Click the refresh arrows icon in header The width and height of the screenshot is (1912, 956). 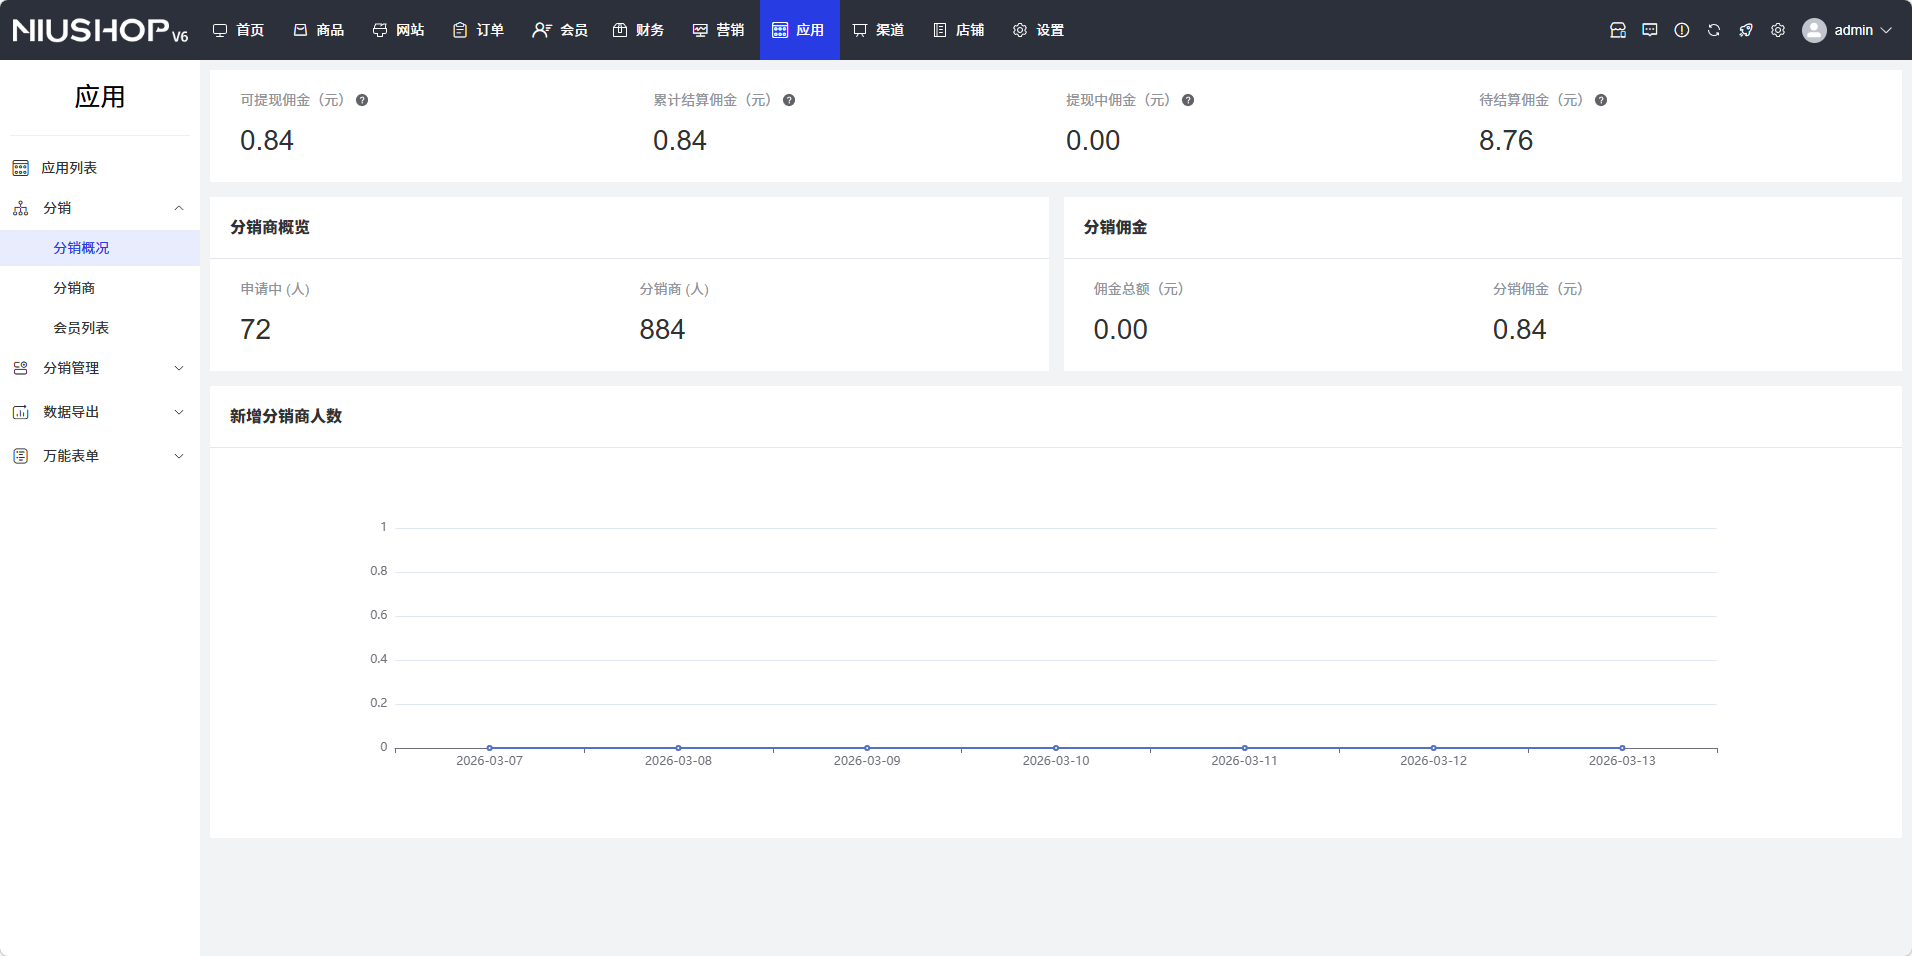(1714, 30)
